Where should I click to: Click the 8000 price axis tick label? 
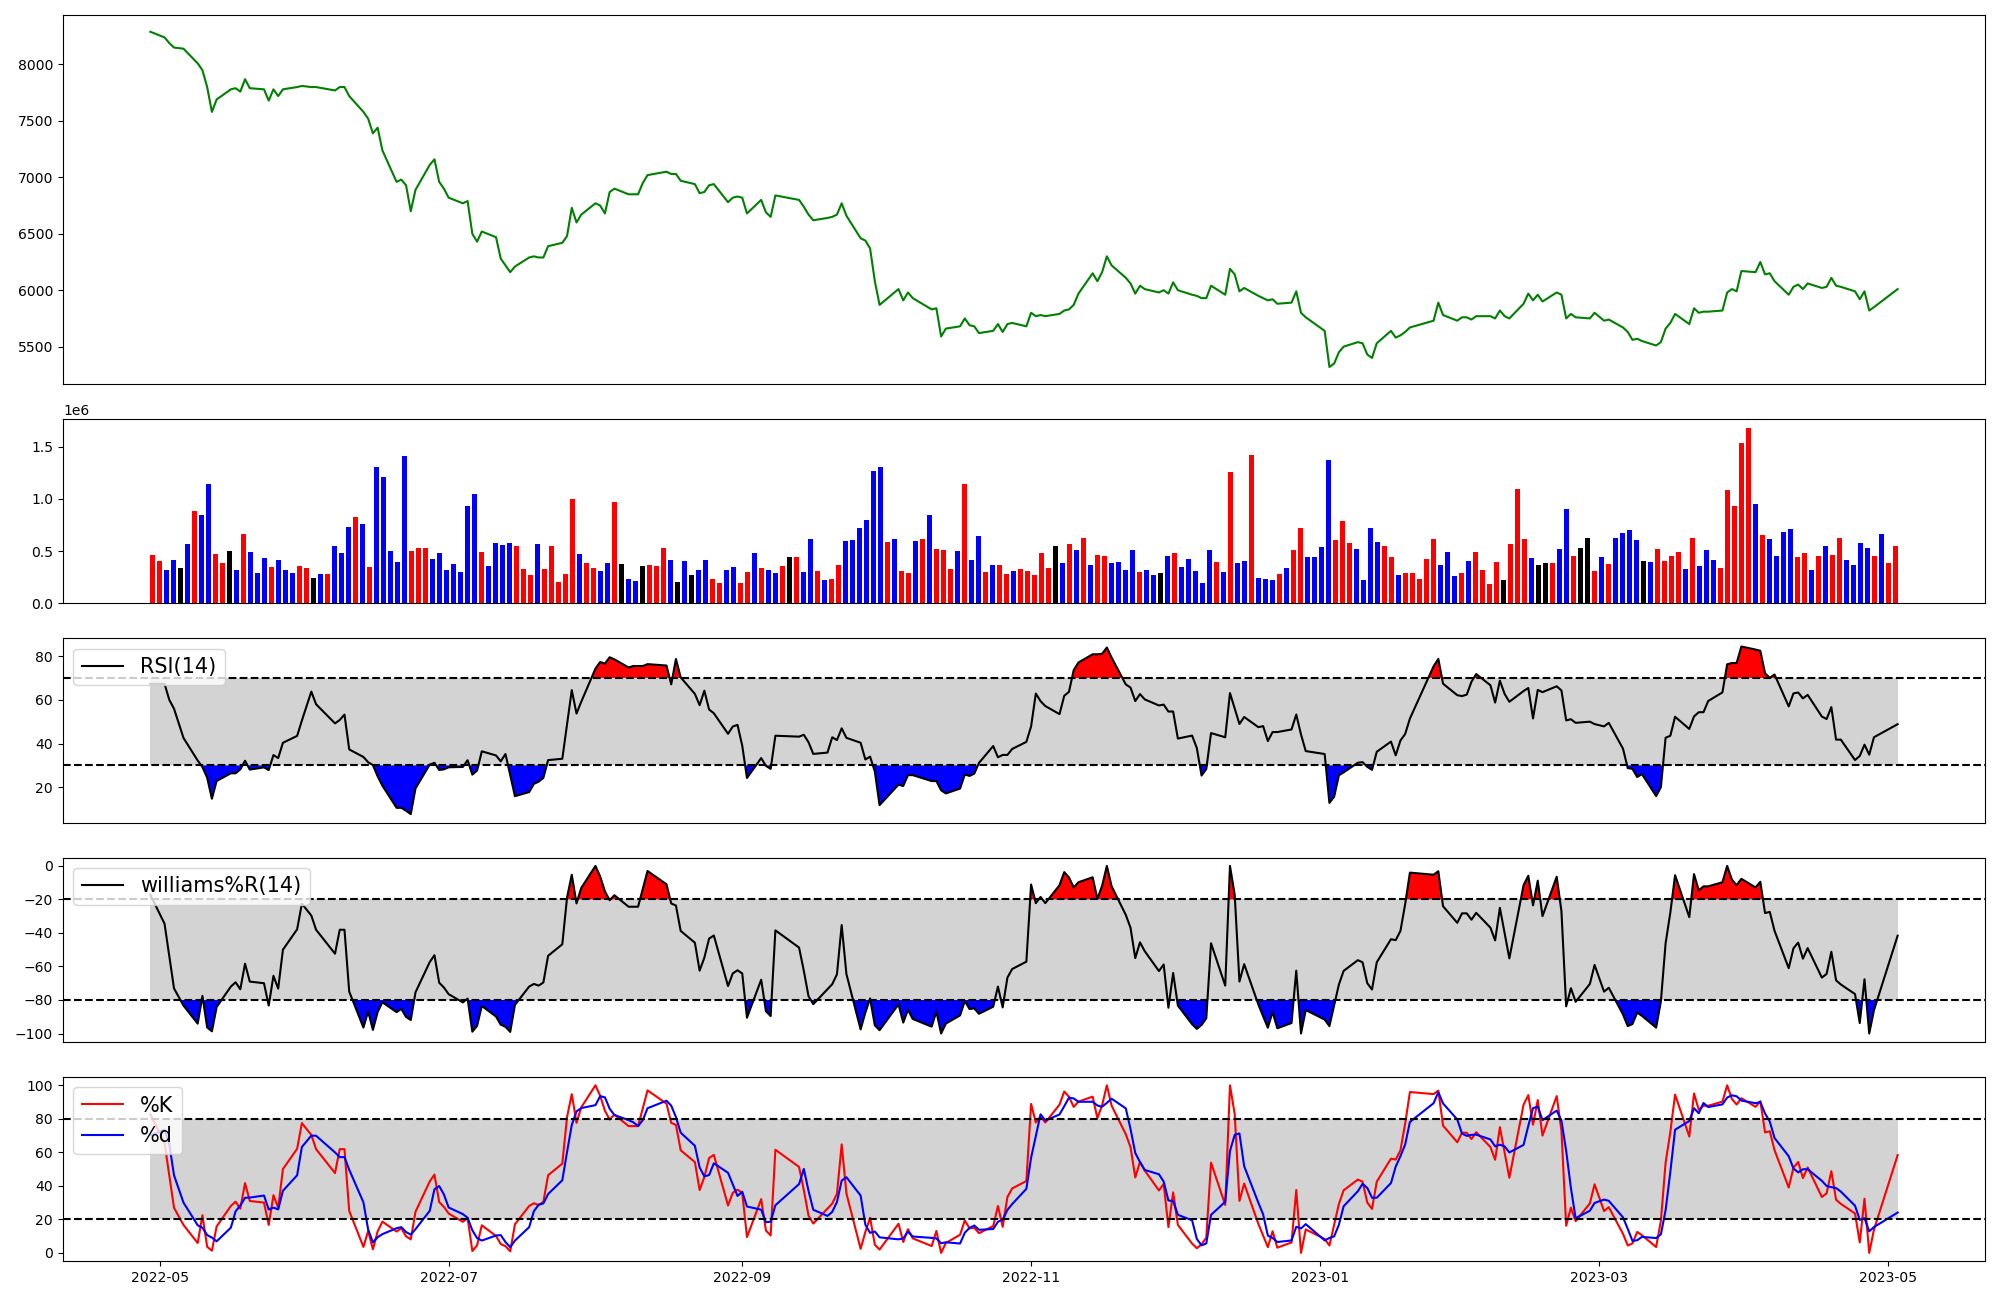coord(35,65)
